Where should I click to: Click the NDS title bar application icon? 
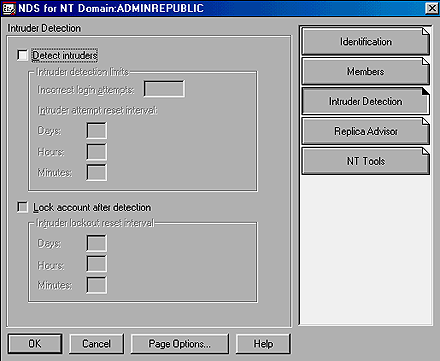coord(9,8)
